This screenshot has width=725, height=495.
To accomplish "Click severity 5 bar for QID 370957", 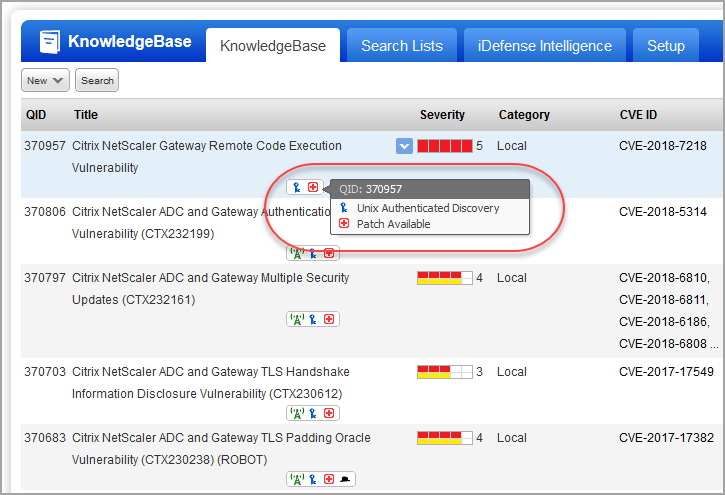I will 445,146.
